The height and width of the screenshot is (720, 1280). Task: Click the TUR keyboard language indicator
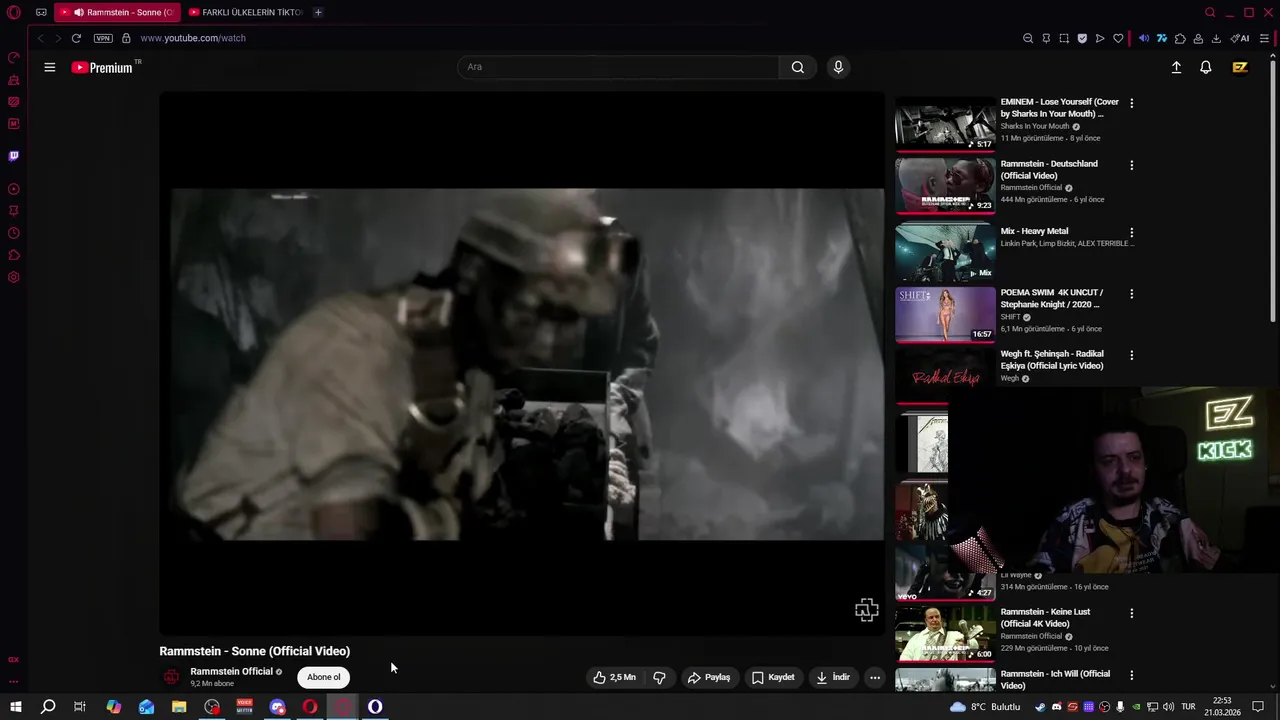[1189, 707]
